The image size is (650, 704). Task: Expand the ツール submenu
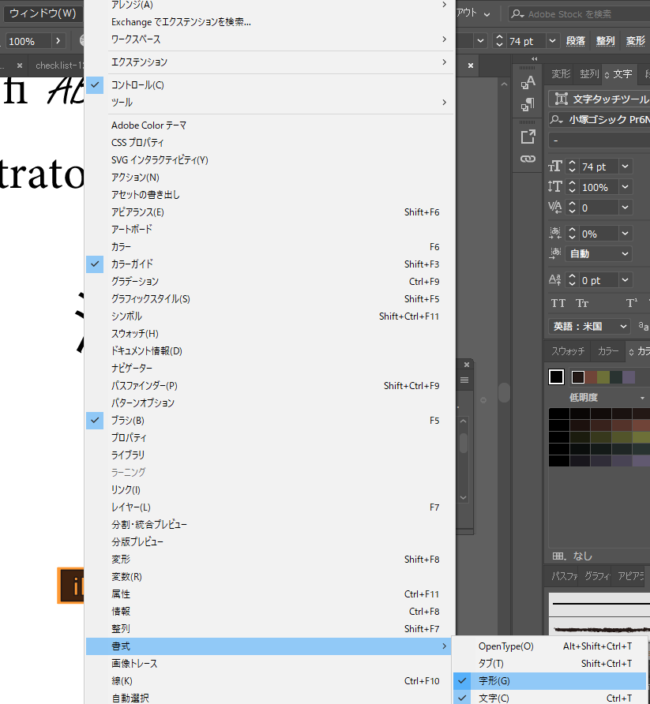(x=270, y=102)
